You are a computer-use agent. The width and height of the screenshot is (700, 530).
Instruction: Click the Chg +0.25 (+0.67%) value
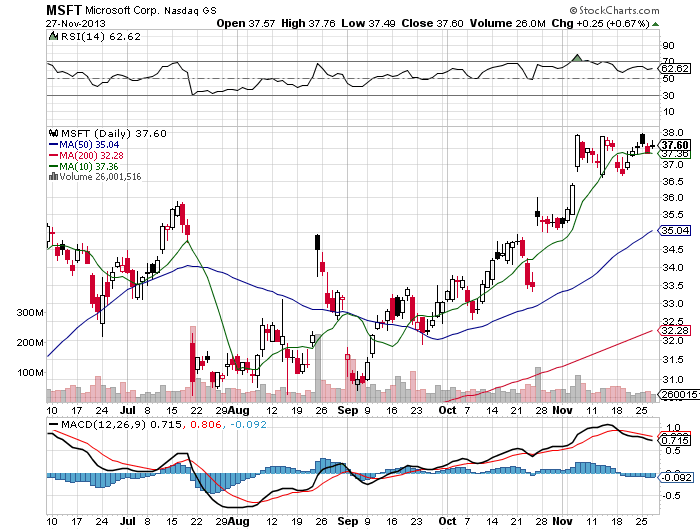[x=600, y=23]
